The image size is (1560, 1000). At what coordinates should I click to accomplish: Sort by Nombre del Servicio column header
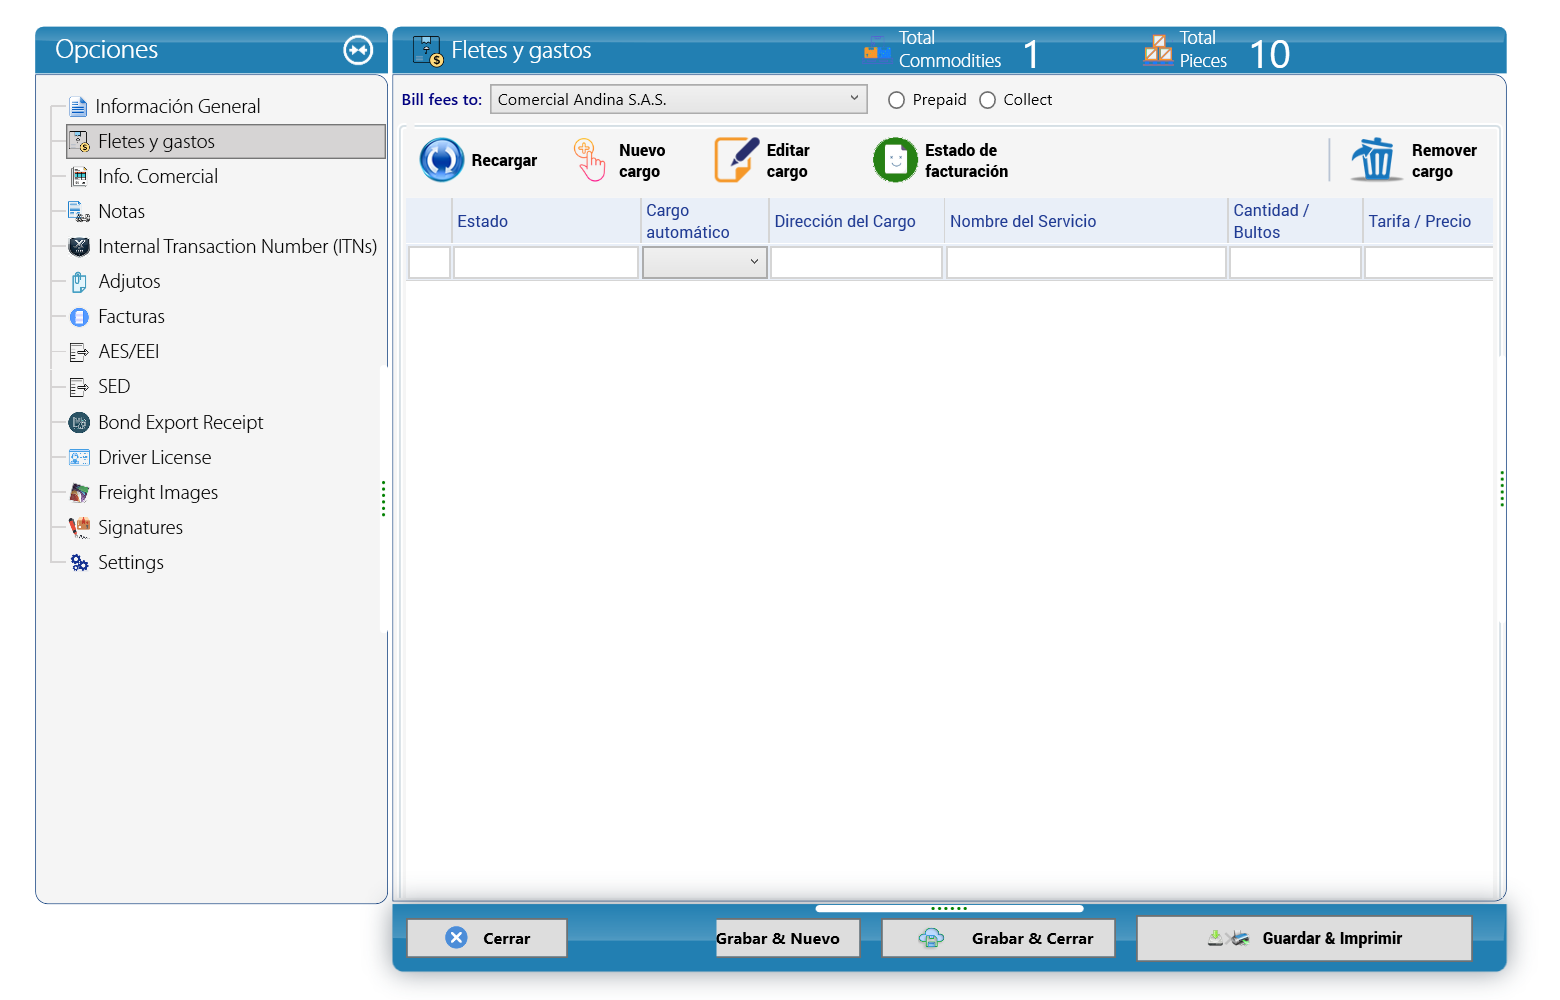click(1086, 221)
